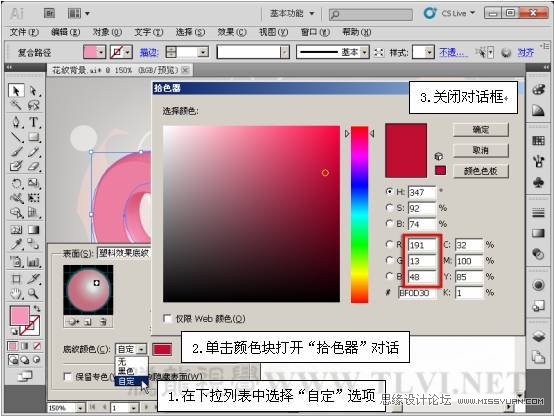The width and height of the screenshot is (554, 416).
Task: Click the 颜色色板 button
Action: click(481, 171)
